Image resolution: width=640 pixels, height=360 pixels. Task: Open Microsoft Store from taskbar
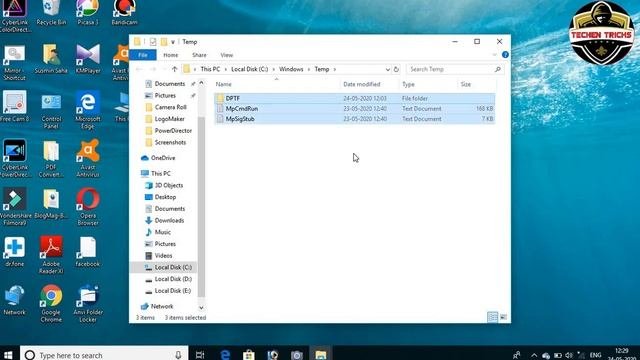(x=249, y=355)
